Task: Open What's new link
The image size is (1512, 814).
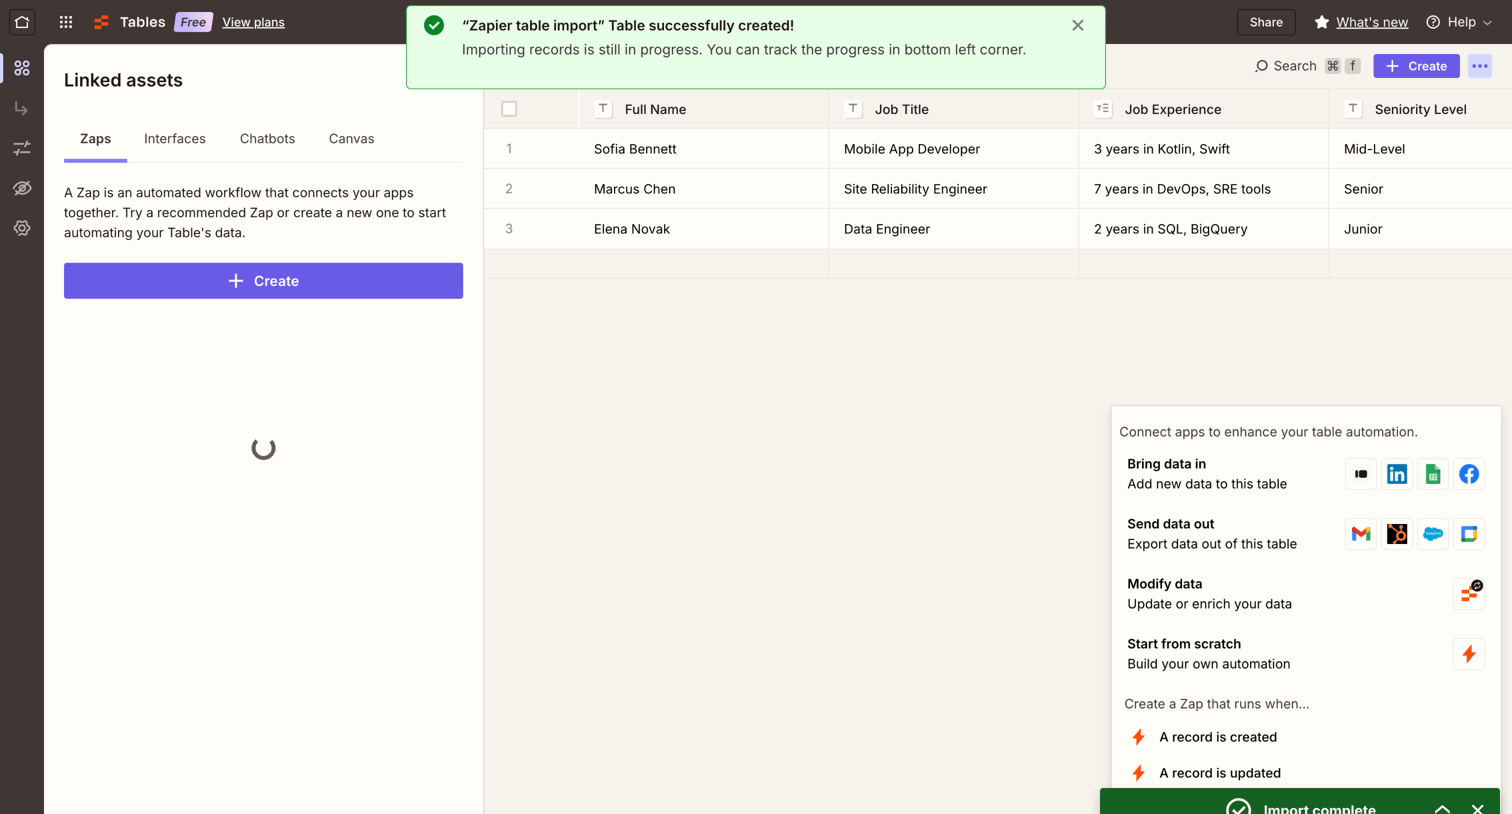Action: point(1372,22)
